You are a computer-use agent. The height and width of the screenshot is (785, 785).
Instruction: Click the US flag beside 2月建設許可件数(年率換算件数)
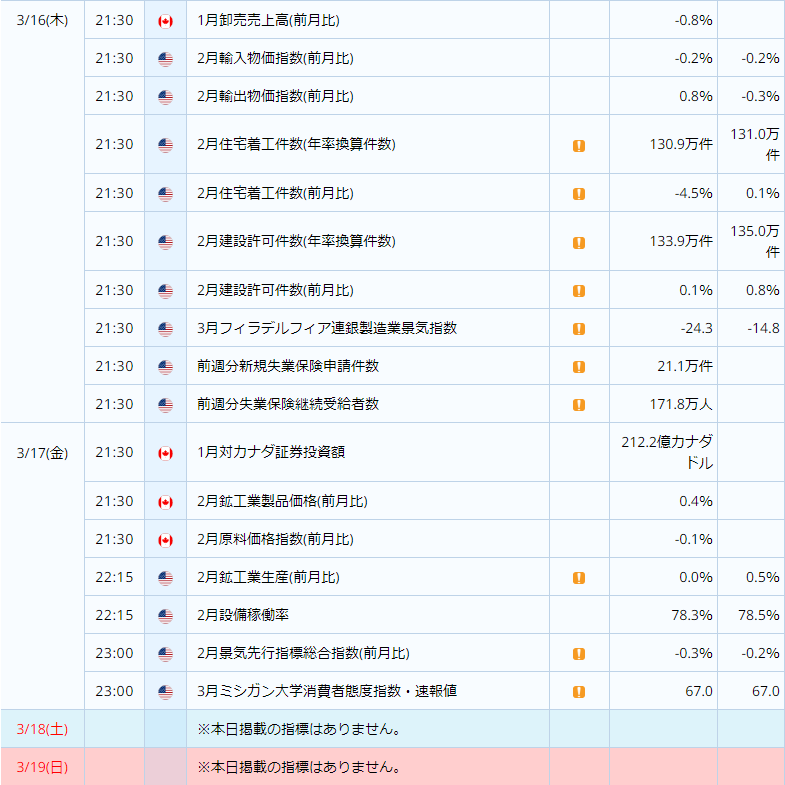coord(165,242)
